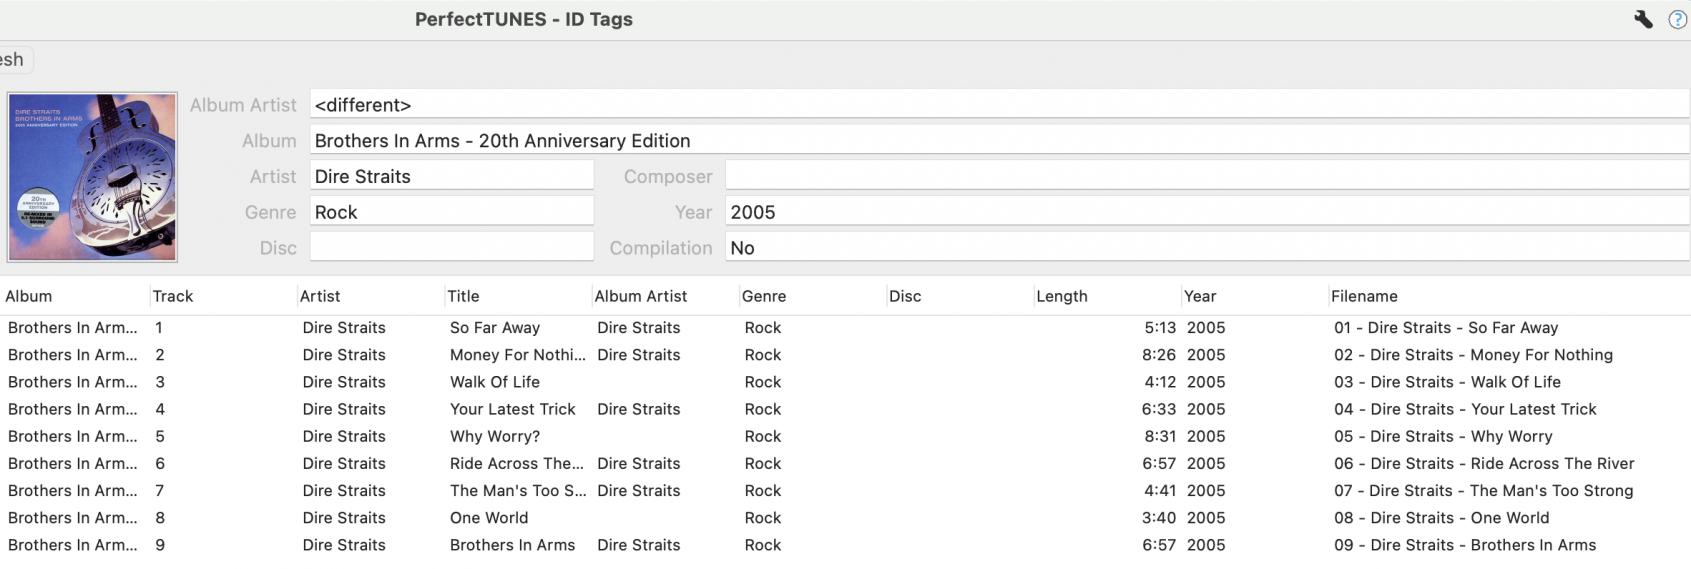
Task: Edit the Genre field showing Rock
Action: click(451, 212)
